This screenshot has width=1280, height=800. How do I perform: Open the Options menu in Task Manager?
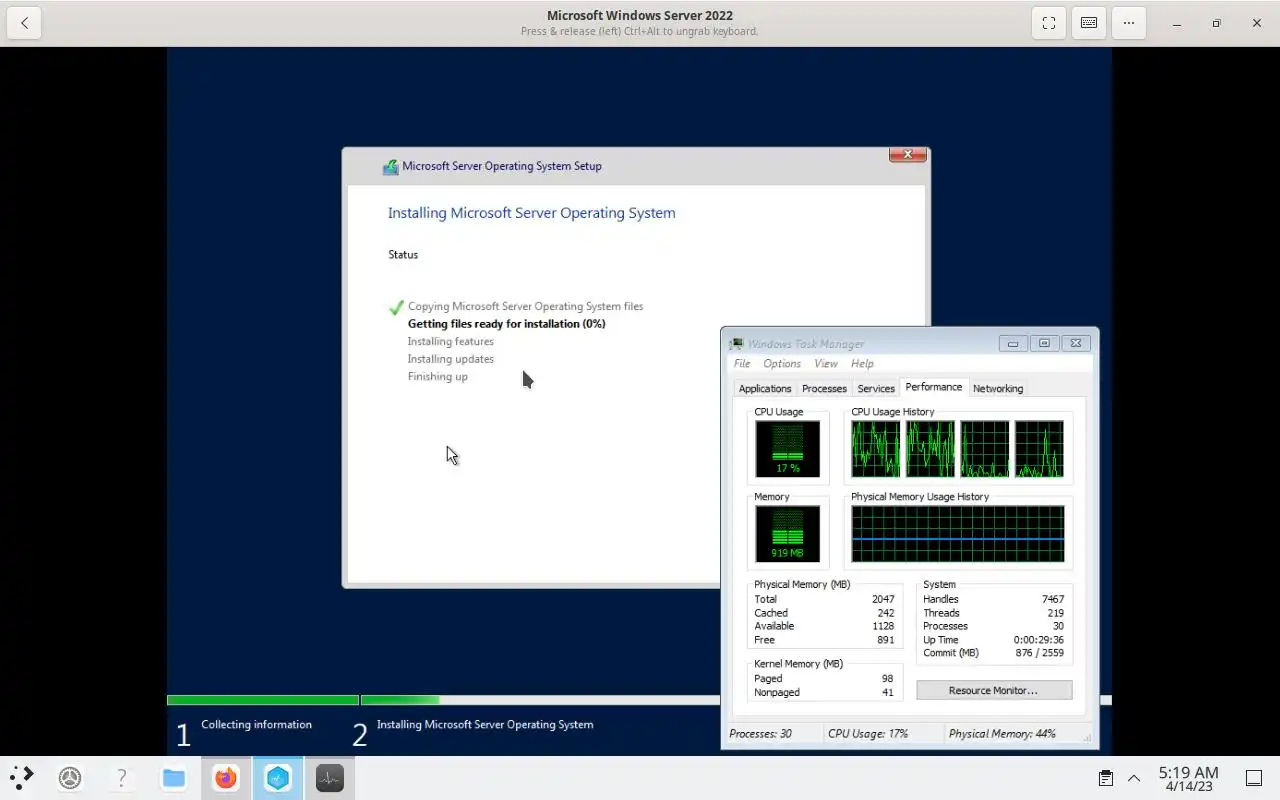(x=782, y=364)
